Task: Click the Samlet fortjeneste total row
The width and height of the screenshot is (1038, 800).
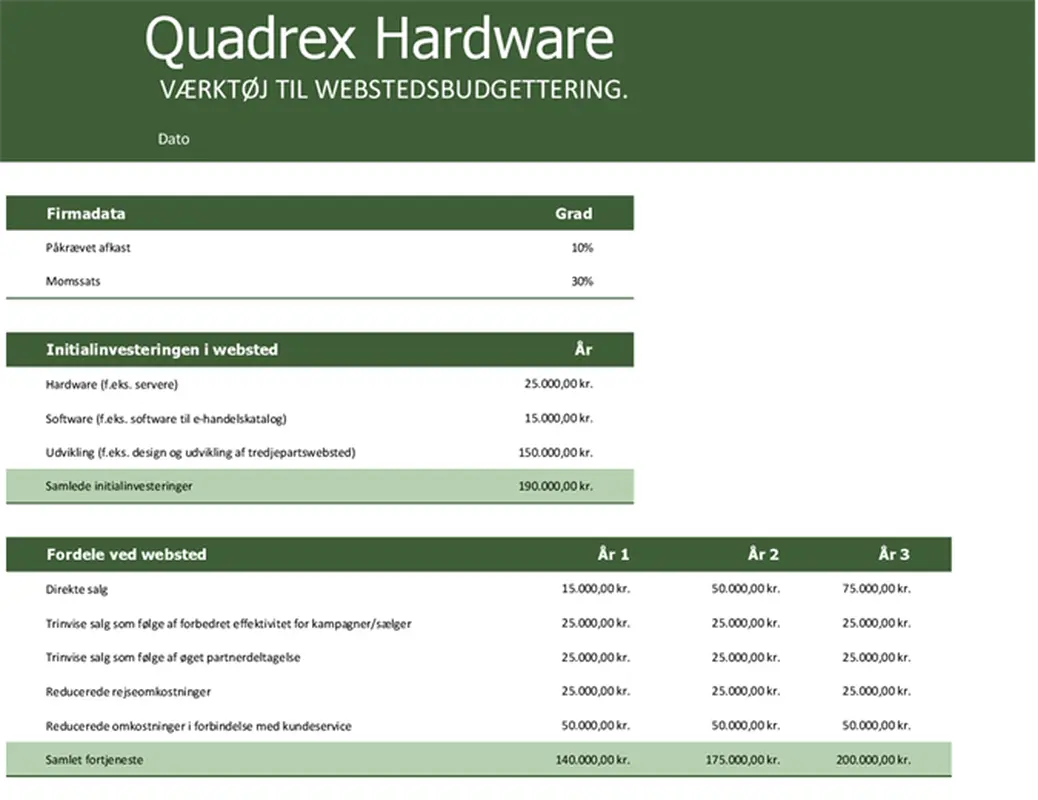Action: pos(94,759)
